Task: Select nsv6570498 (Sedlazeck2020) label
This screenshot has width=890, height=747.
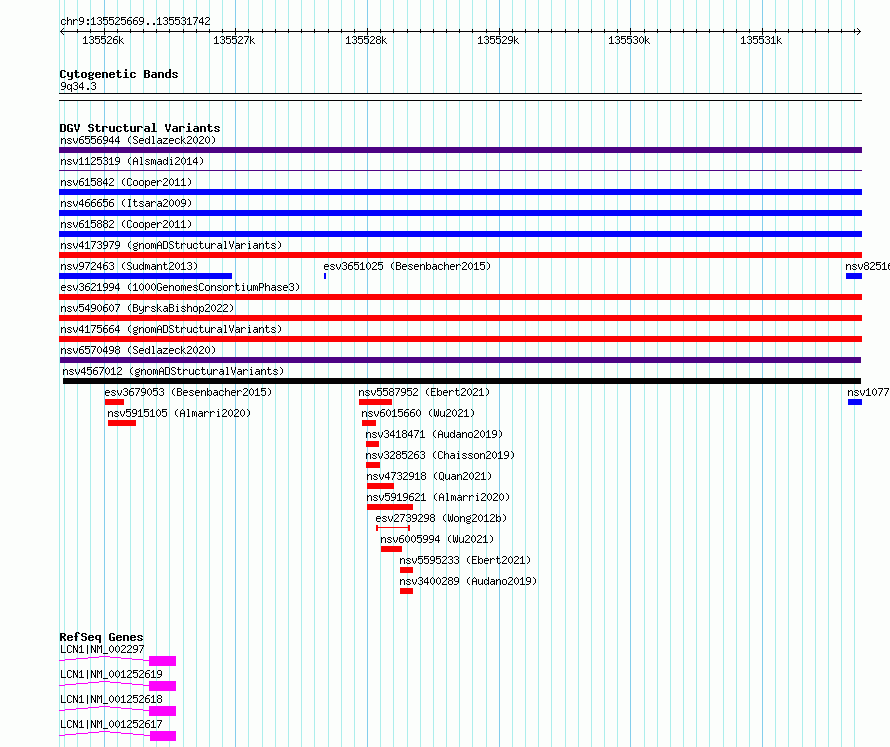Action: pyautogui.click(x=138, y=350)
